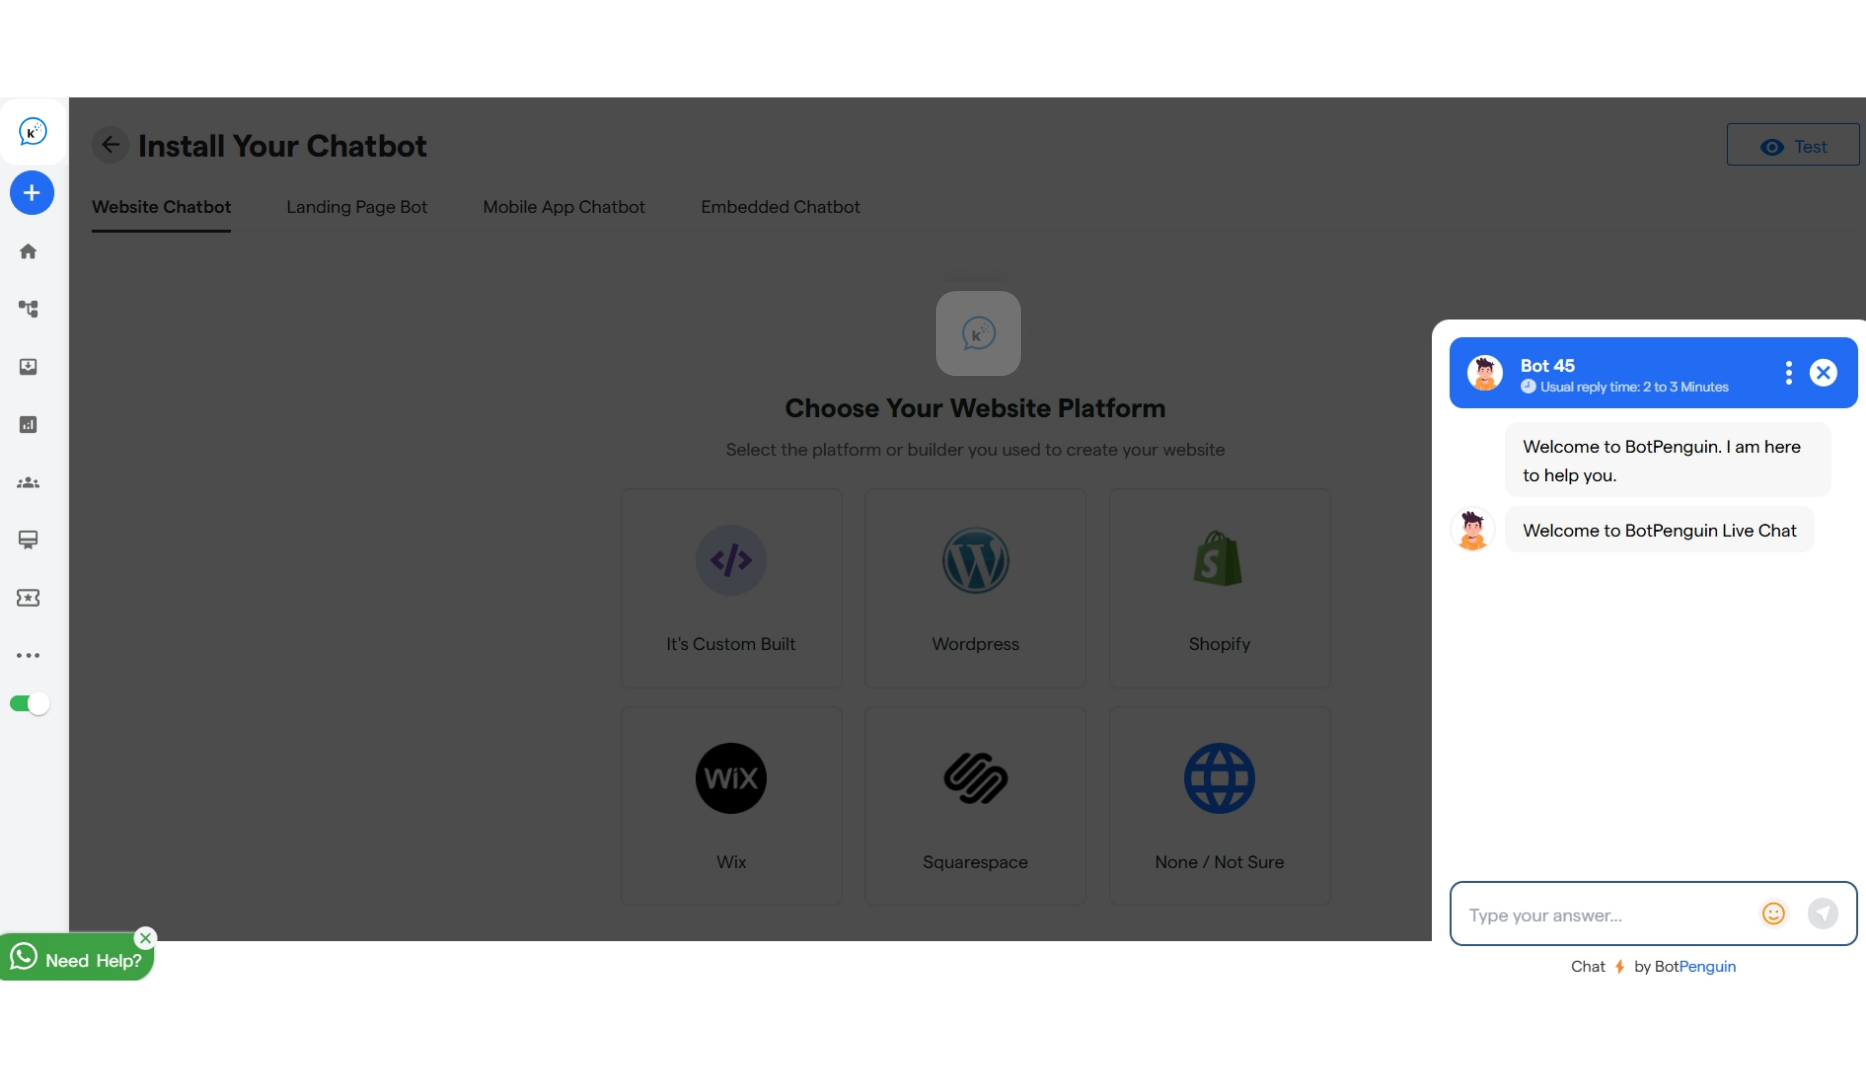Click the Bot 45 avatar in header
The image size is (1866, 1080).
click(x=1485, y=373)
